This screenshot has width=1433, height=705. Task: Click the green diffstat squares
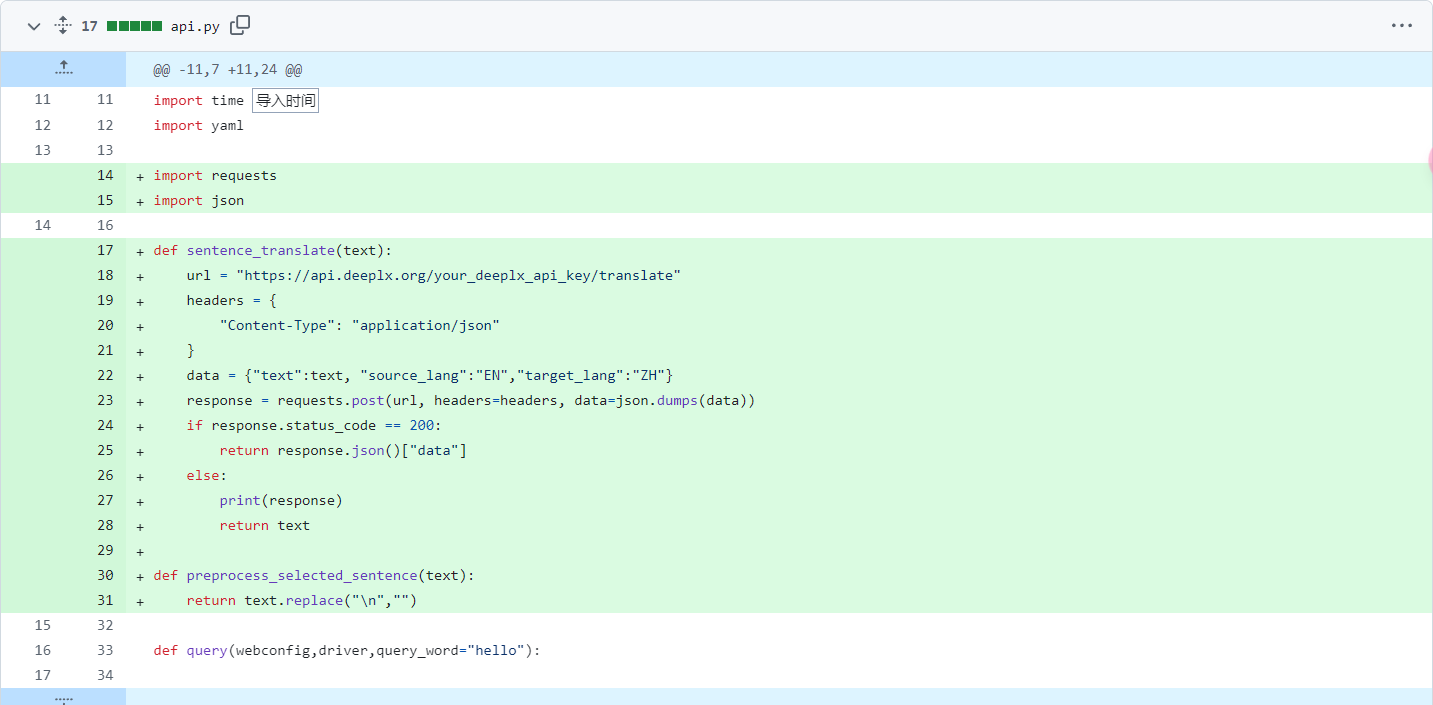pos(134,26)
